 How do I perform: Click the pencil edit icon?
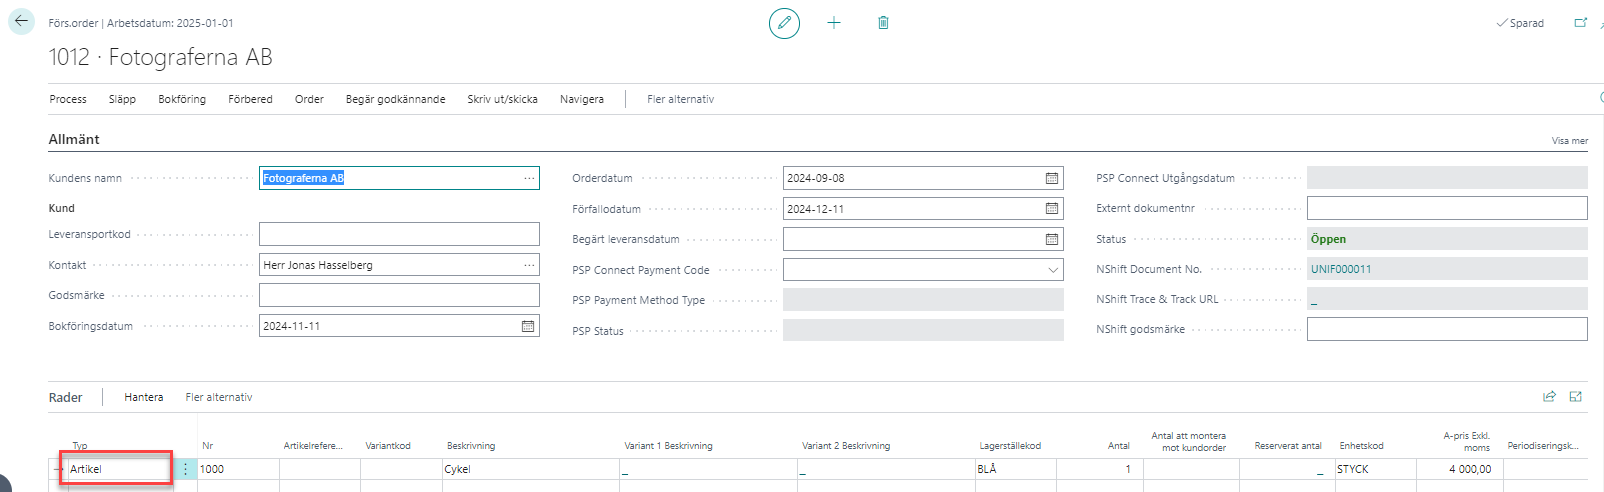784,23
